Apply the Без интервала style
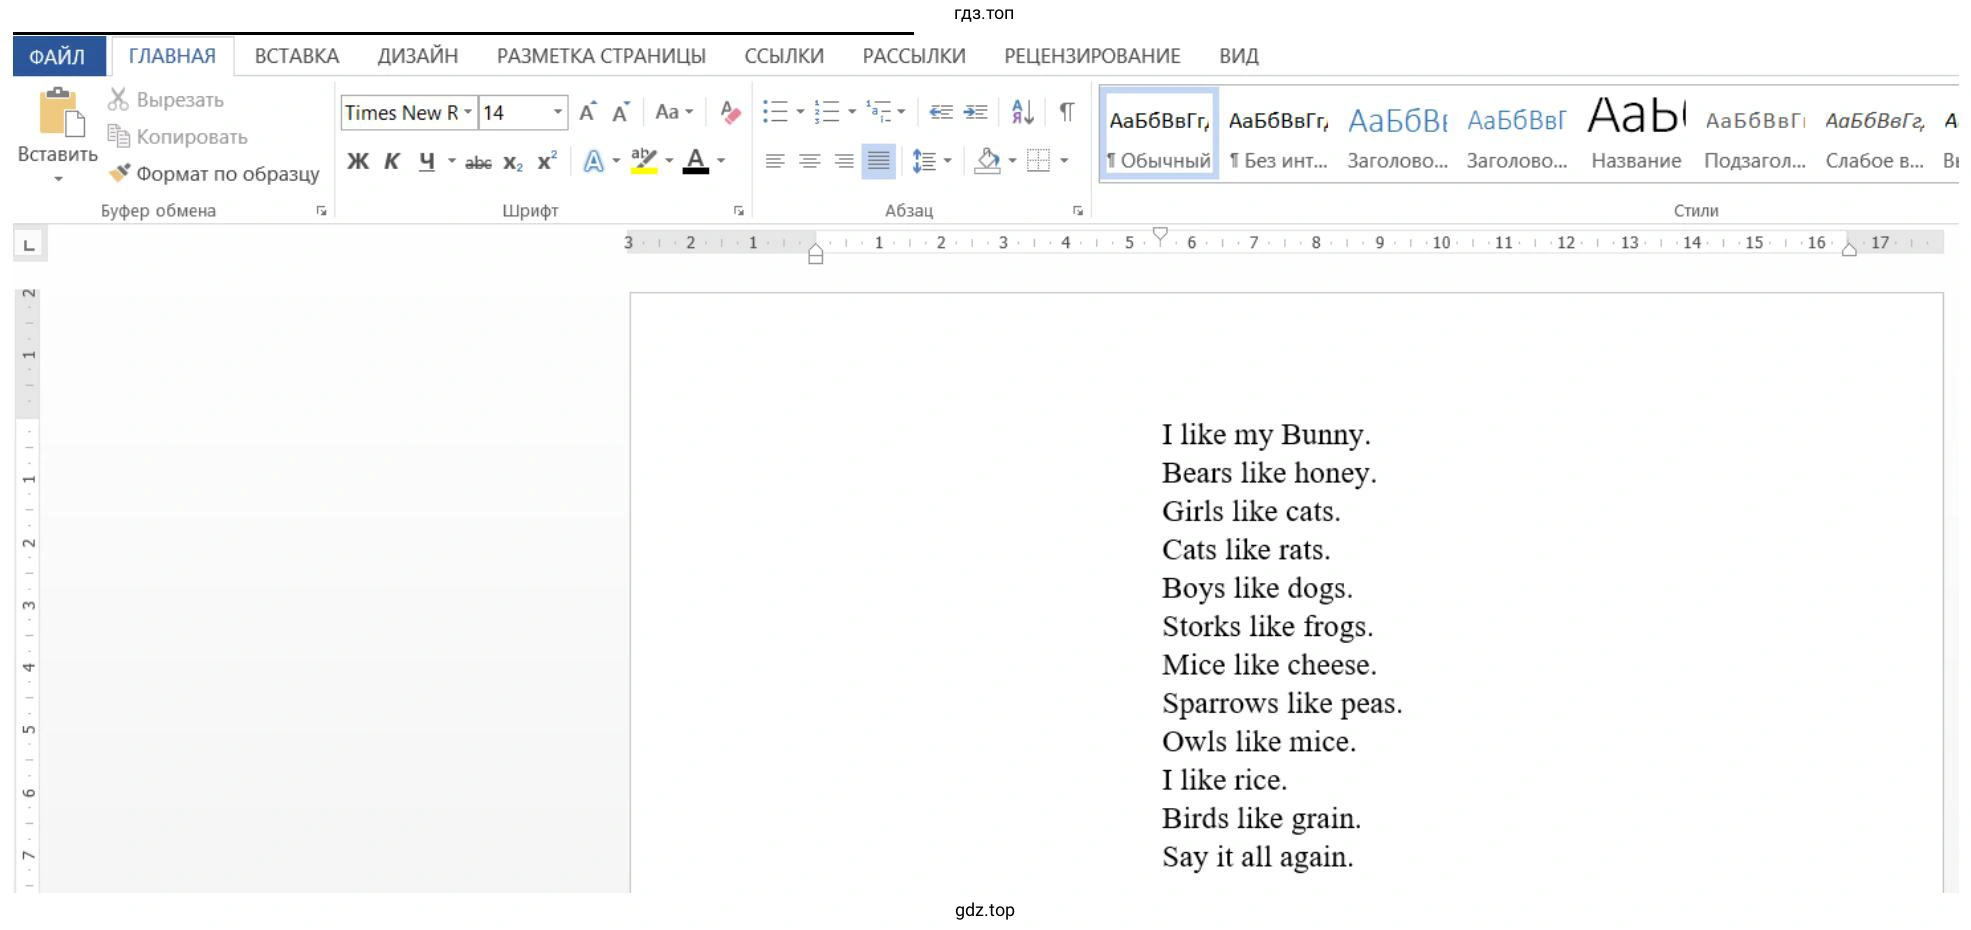The width and height of the screenshot is (1971, 930). pos(1278,134)
